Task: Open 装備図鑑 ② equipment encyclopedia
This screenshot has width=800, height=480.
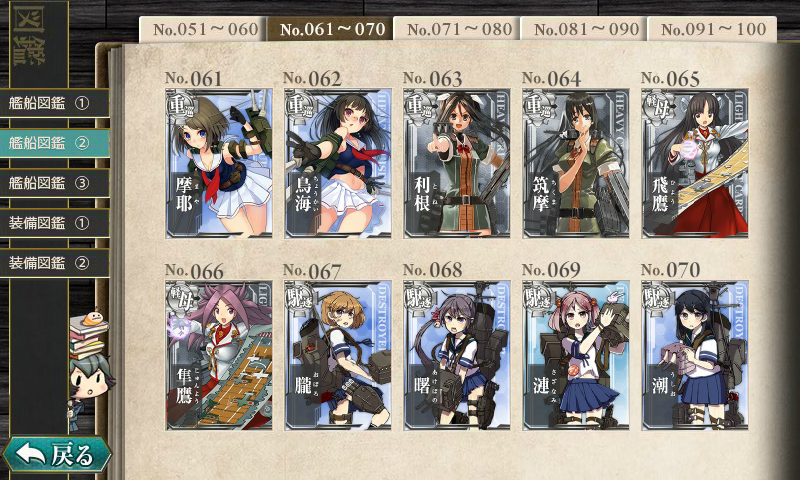Action: click(x=54, y=263)
